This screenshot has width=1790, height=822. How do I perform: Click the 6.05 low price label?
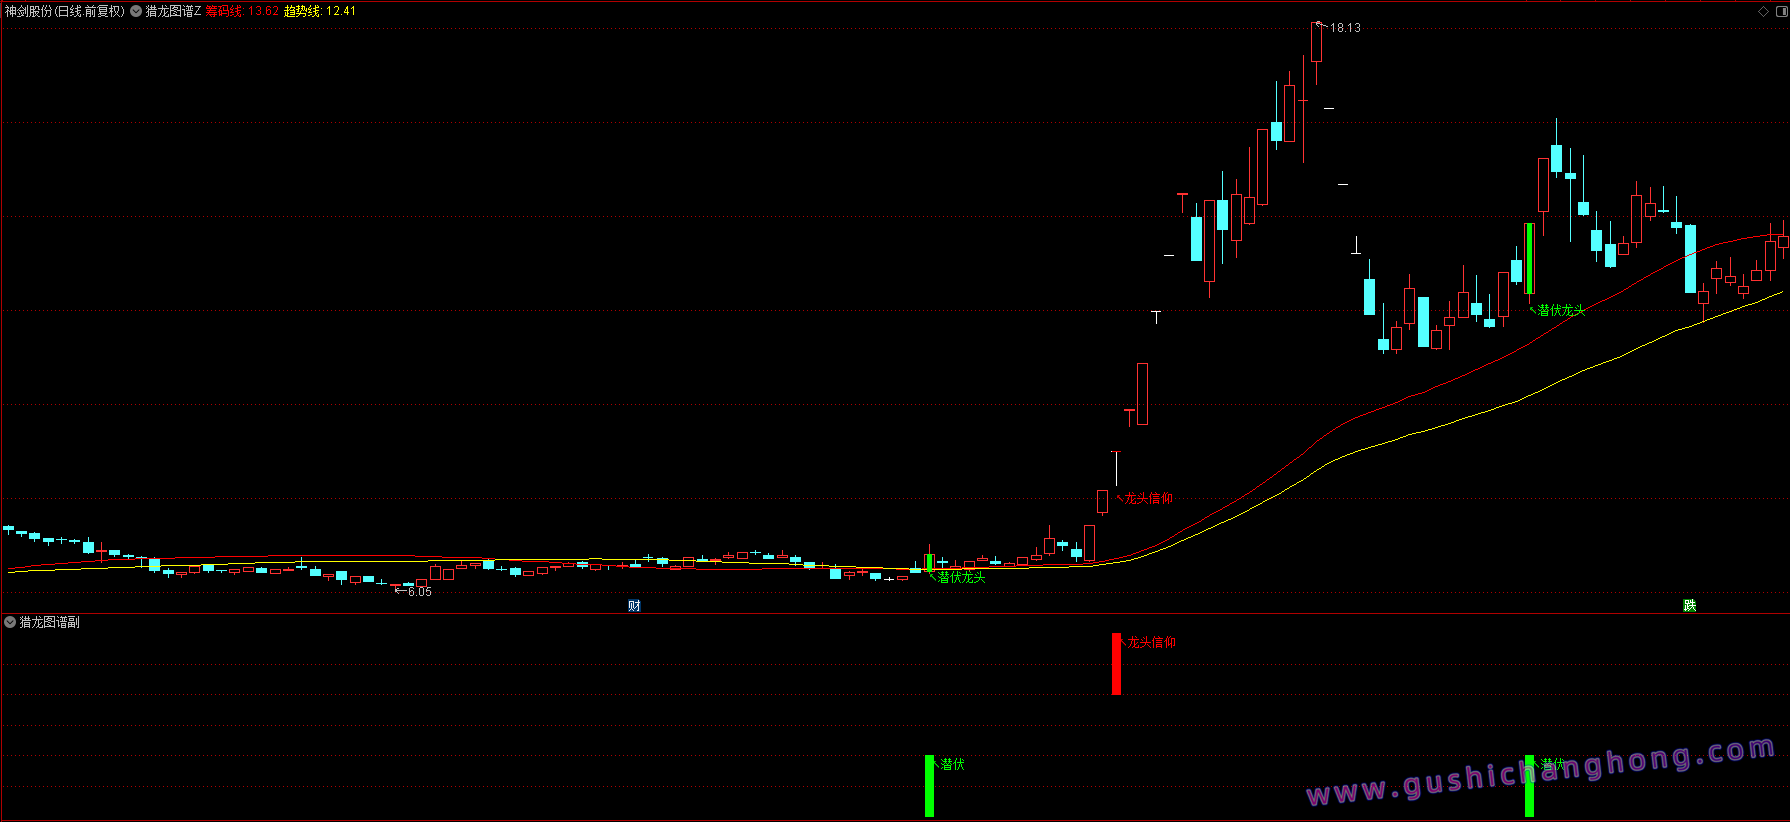click(x=419, y=592)
